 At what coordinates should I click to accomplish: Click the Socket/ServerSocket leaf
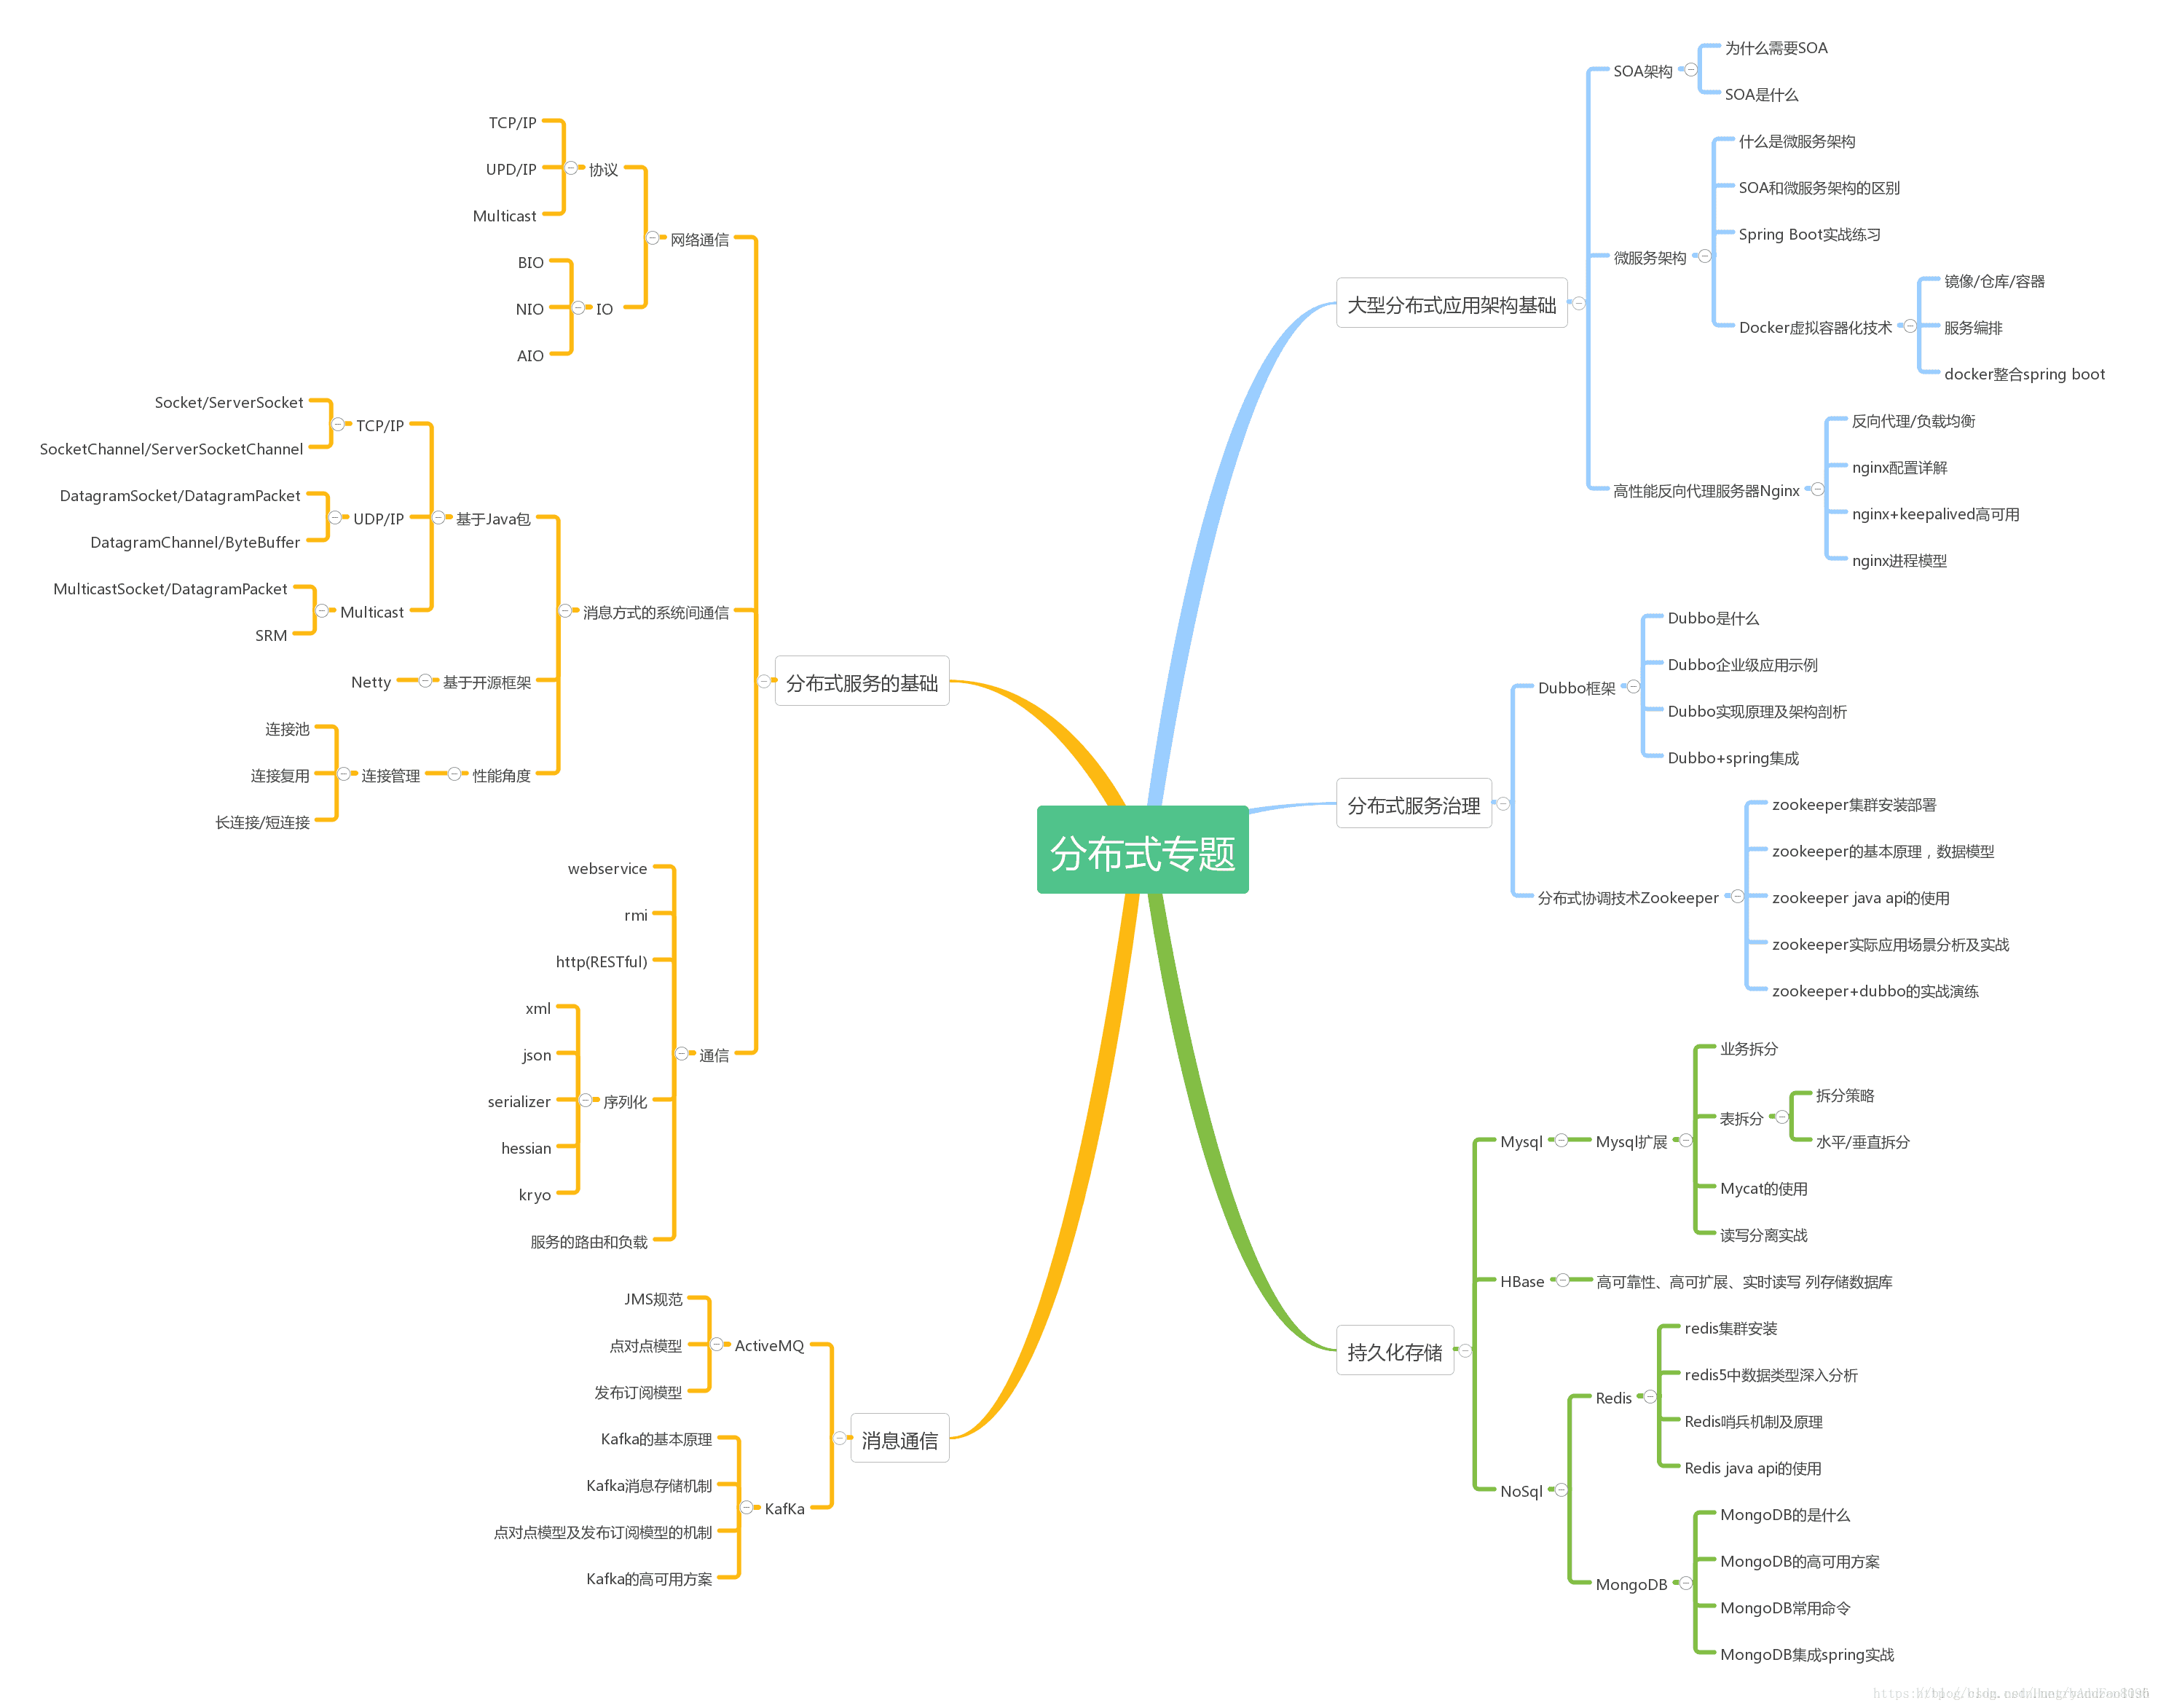pos(228,402)
